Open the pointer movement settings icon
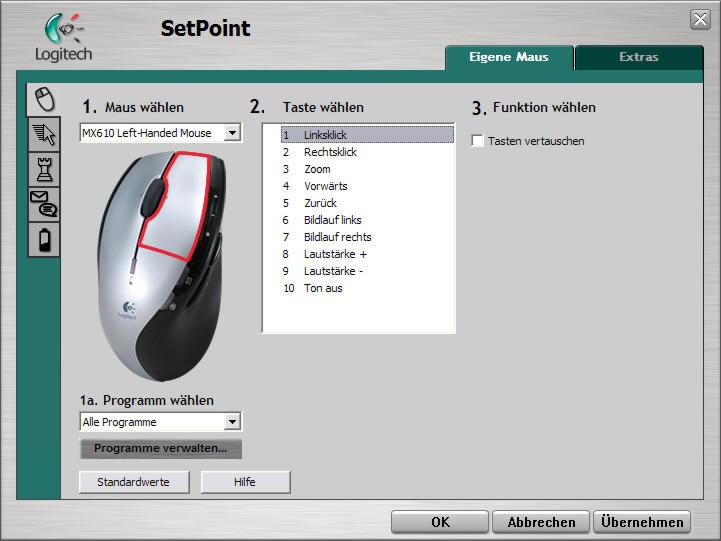Image resolution: width=721 pixels, height=541 pixels. click(43, 133)
